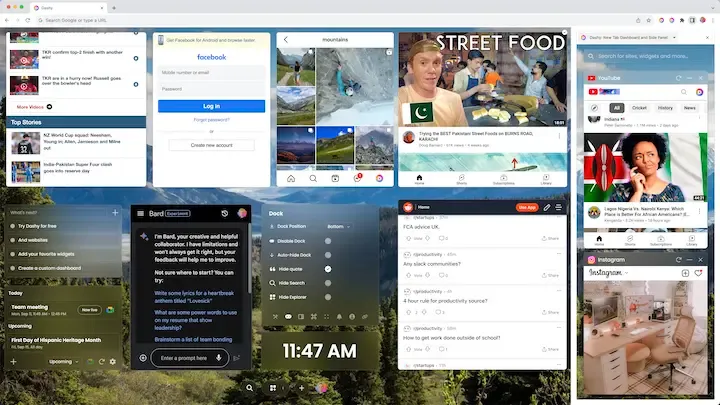Click the Google Calendar icon beside Team meeting
This screenshot has height=405, width=720.
[x=110, y=309]
